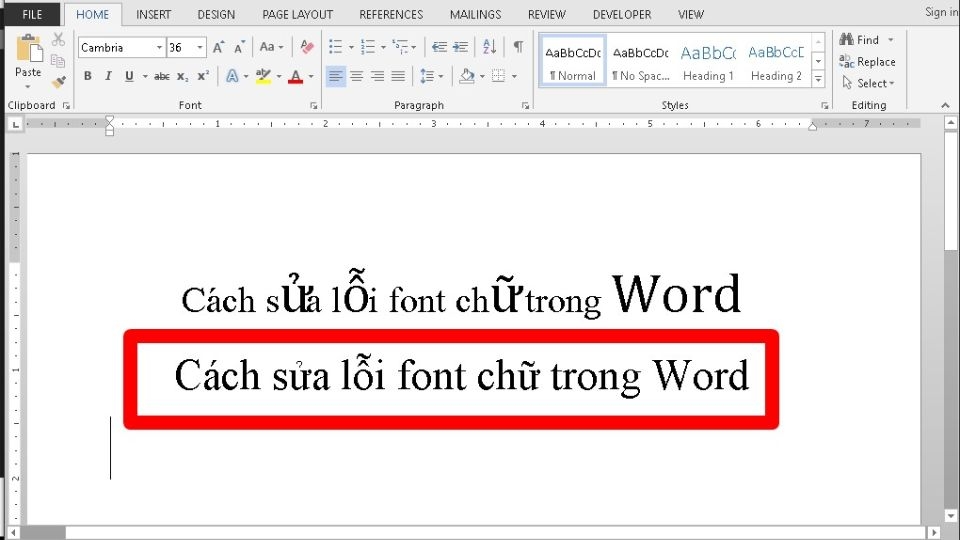Create a multilevel list

click(x=400, y=47)
